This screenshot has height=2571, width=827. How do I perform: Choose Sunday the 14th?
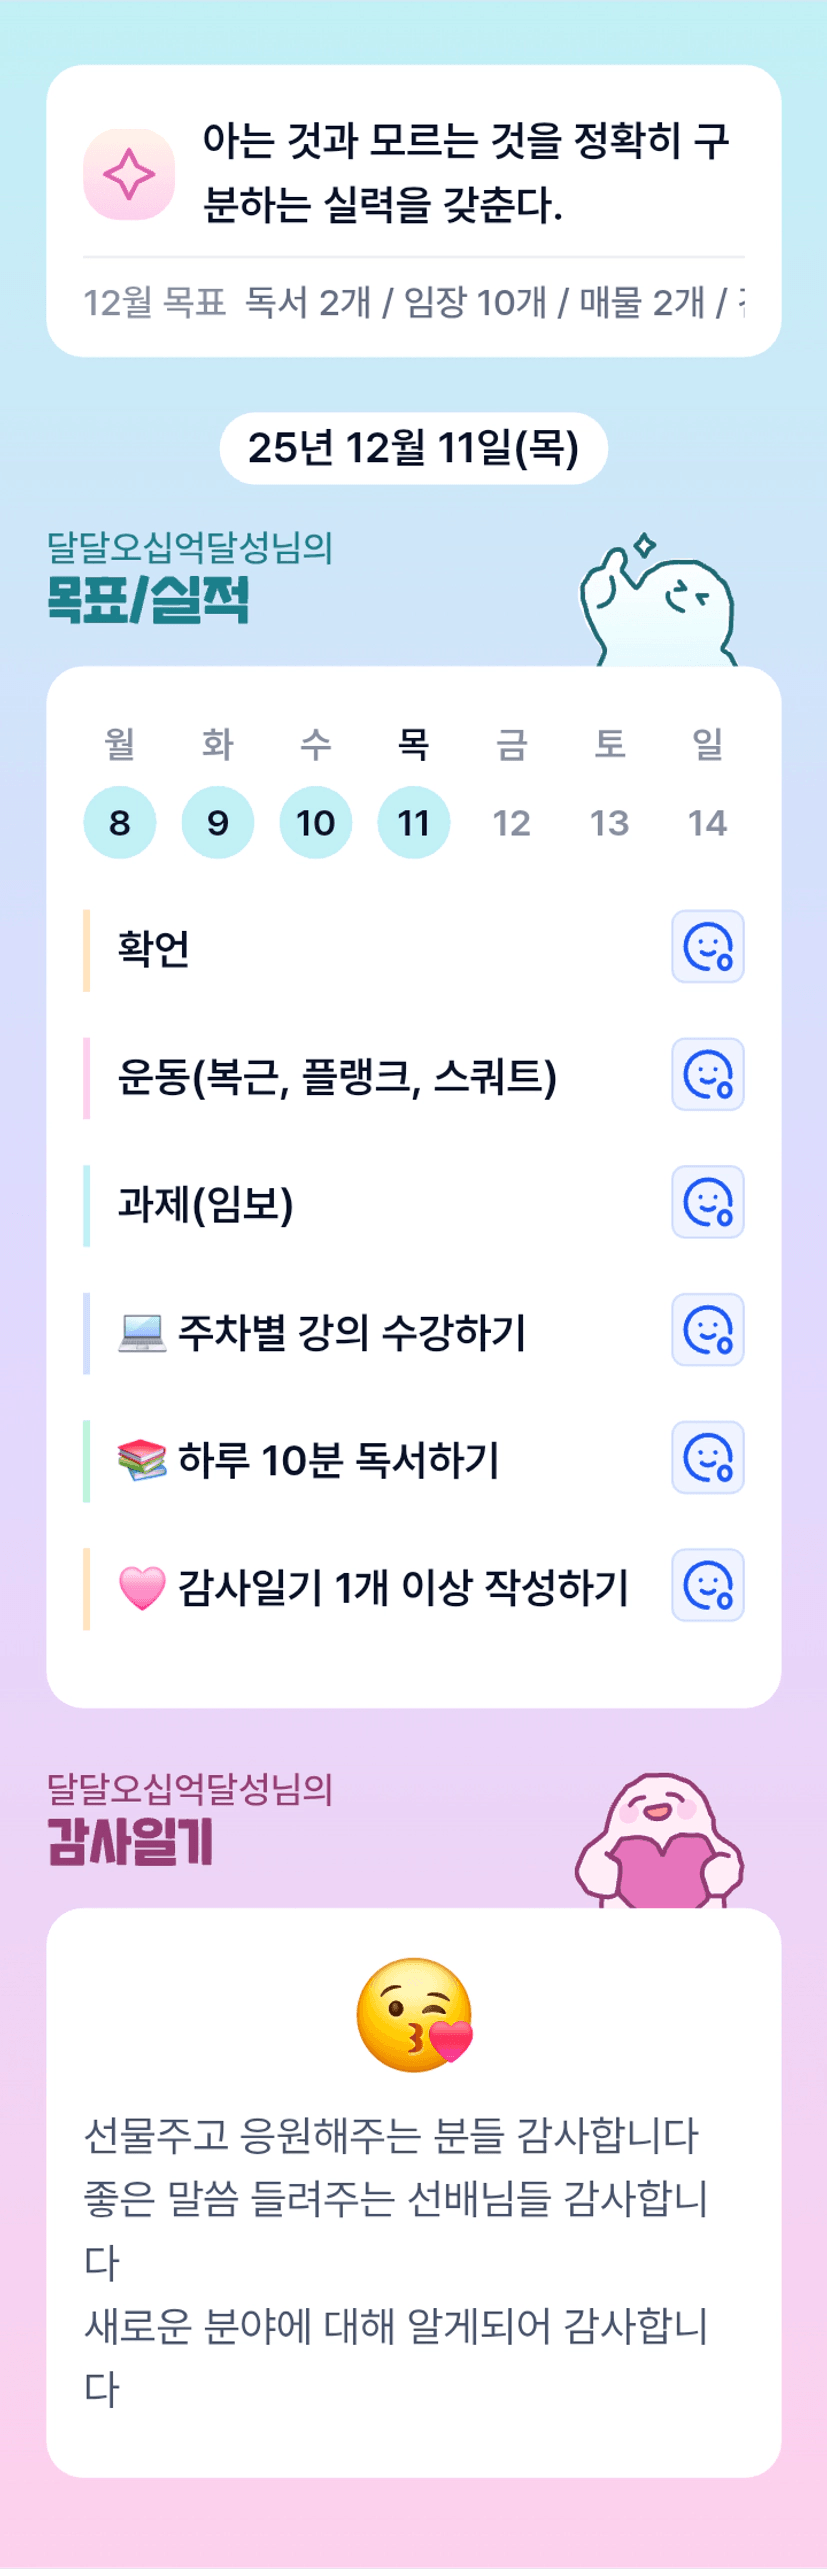pos(707,823)
